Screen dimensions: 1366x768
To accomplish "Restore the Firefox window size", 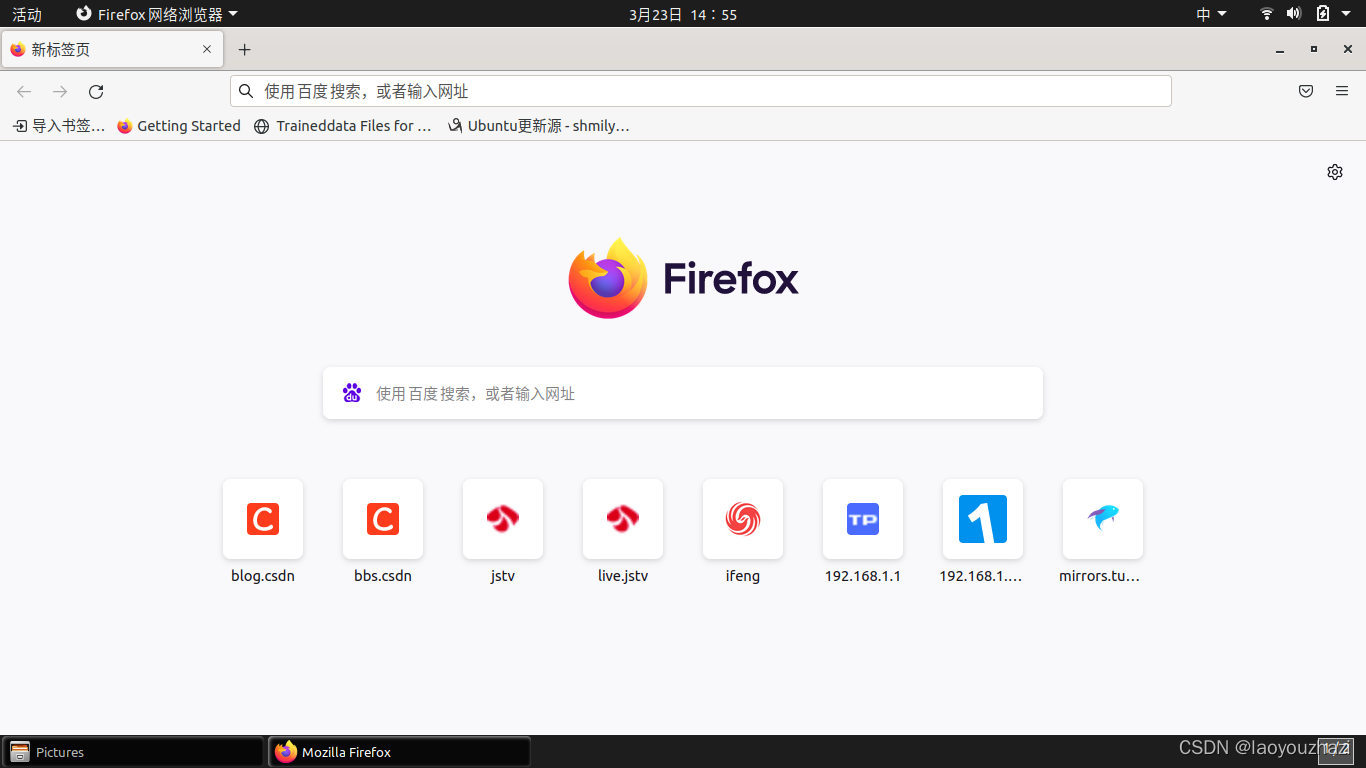I will click(1314, 49).
